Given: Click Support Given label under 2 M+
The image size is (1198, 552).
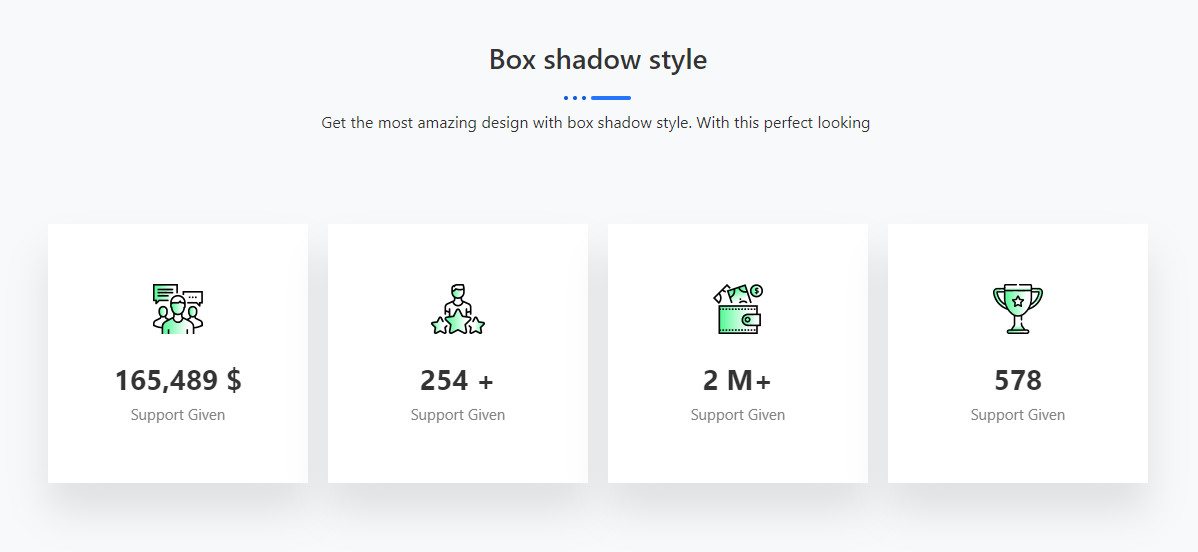Looking at the screenshot, I should point(738,415).
